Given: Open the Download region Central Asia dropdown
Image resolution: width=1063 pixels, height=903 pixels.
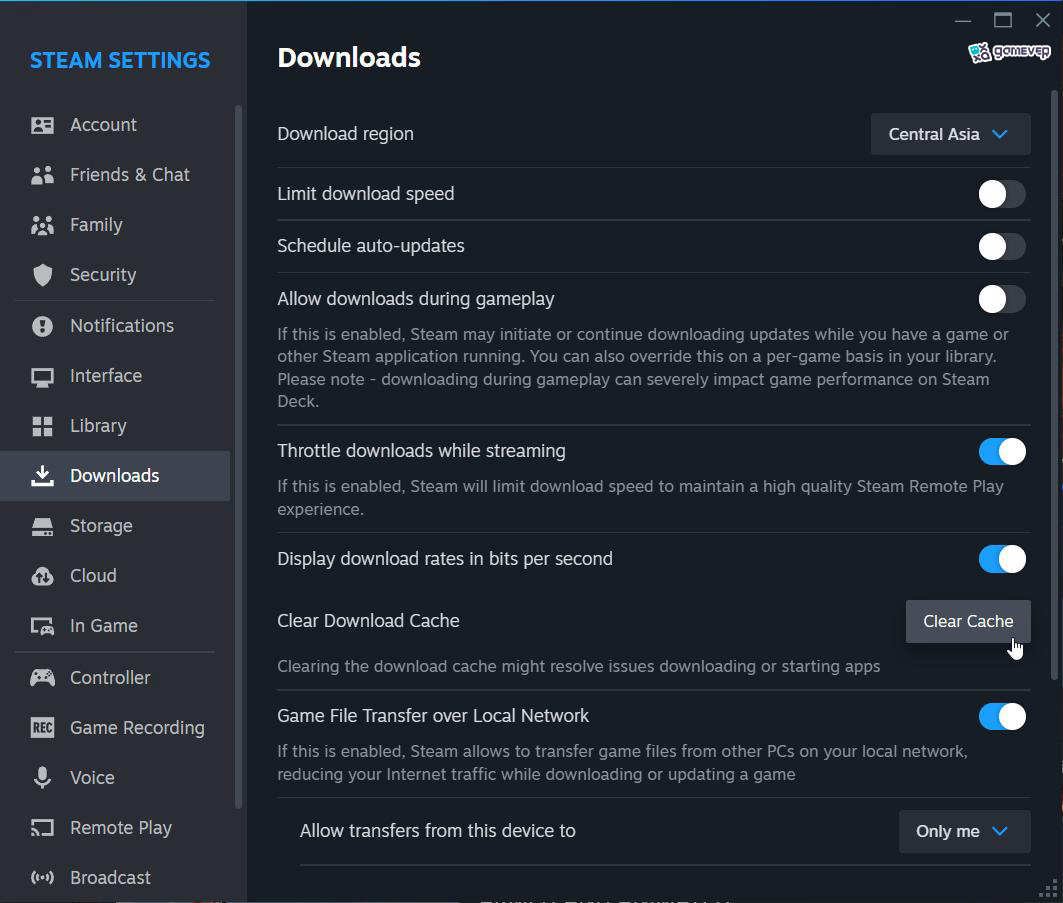Looking at the screenshot, I should point(950,134).
